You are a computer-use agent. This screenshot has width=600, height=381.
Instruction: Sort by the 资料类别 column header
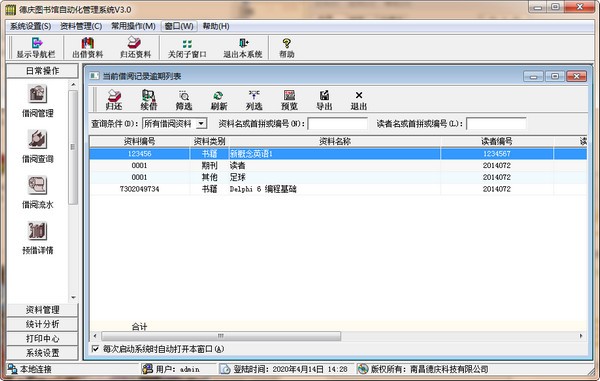[x=209, y=142]
